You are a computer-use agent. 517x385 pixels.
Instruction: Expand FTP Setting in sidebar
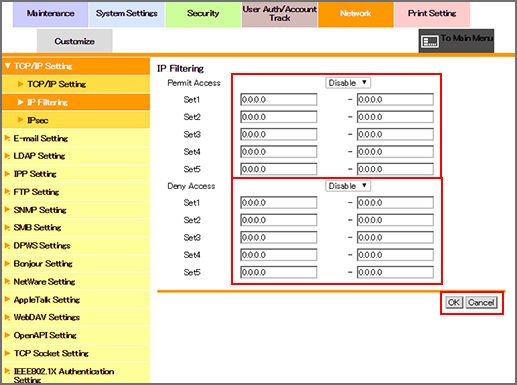click(76, 192)
